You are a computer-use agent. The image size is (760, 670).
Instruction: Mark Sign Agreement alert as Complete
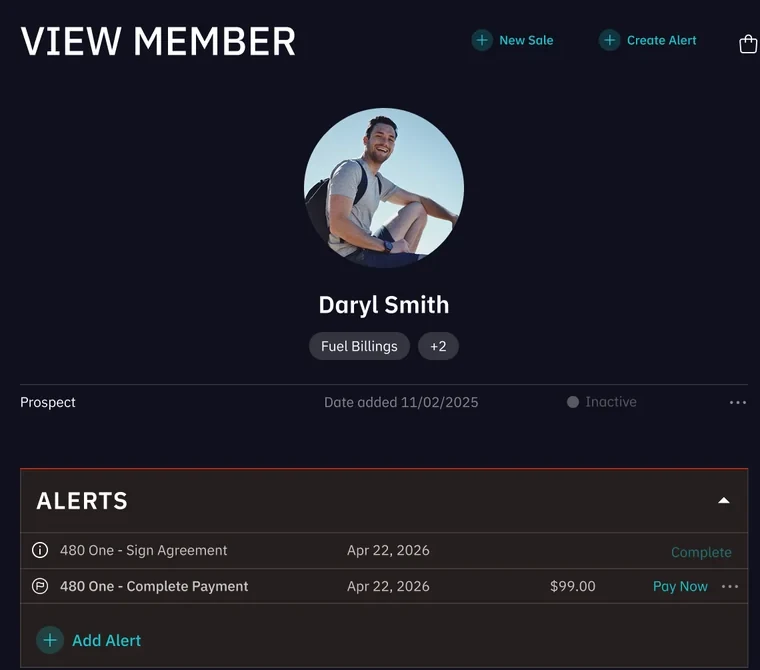pyautogui.click(x=701, y=552)
